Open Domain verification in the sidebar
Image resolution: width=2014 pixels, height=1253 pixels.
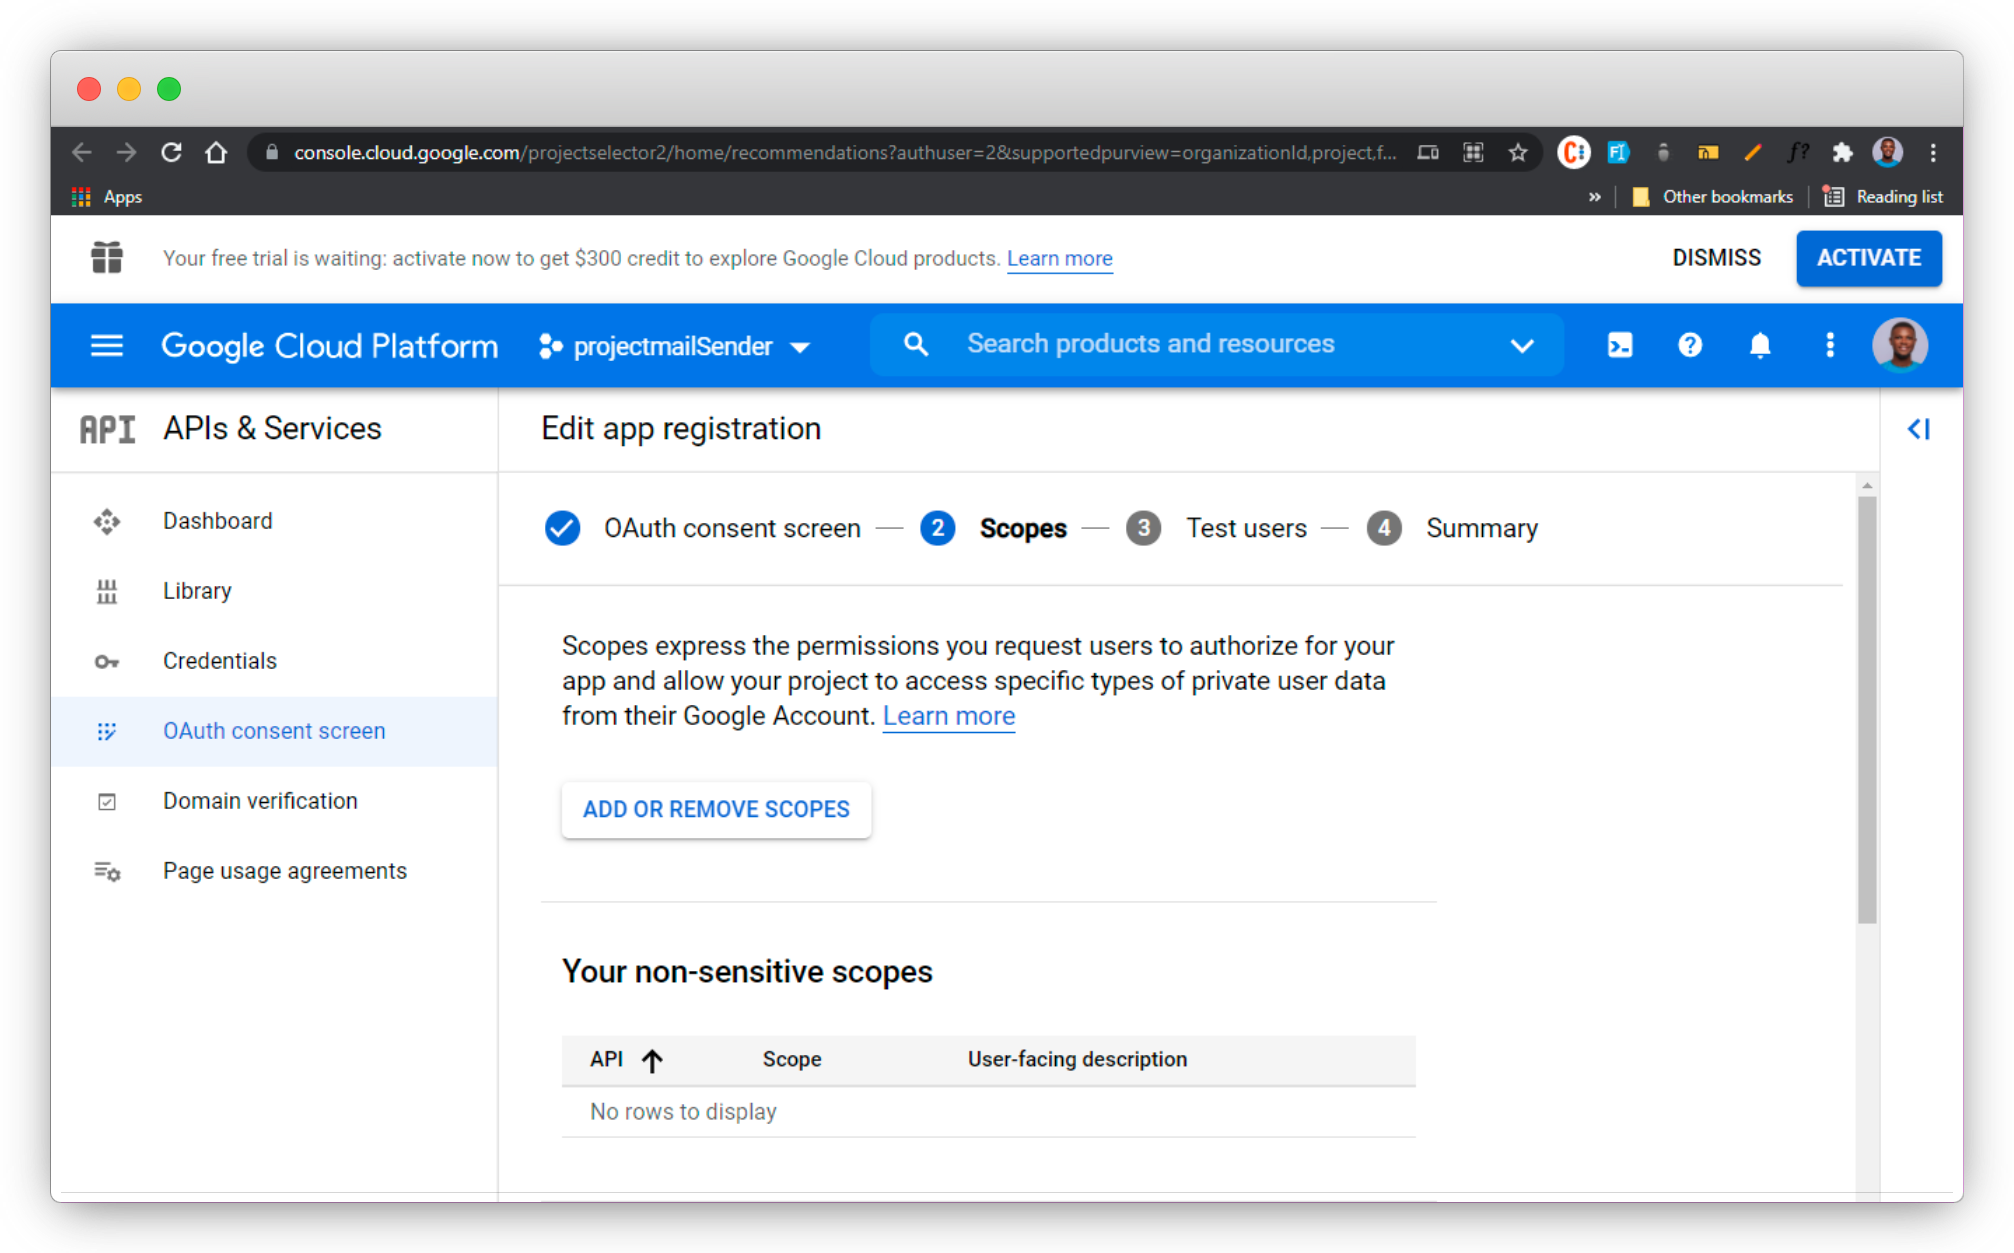(274, 801)
